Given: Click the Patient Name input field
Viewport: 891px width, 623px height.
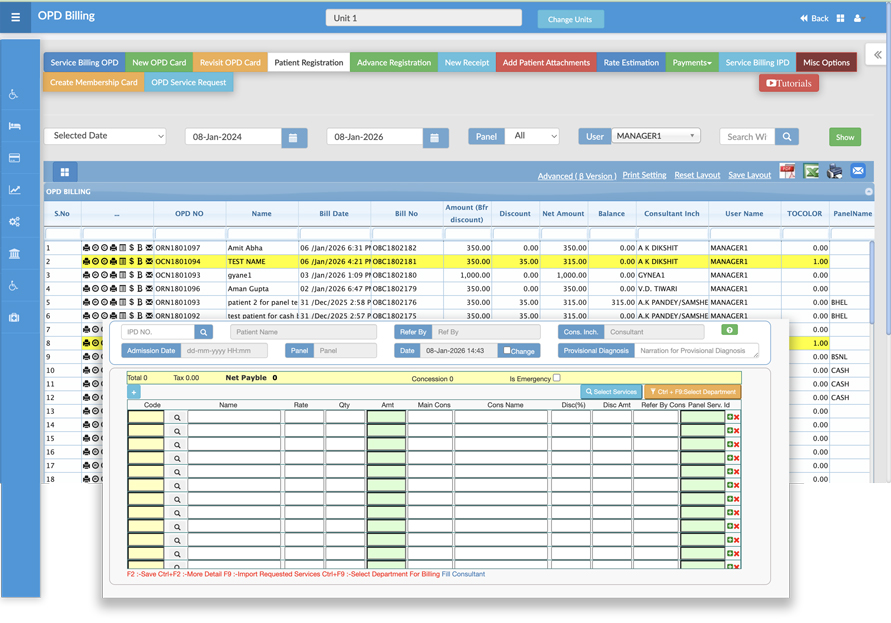Looking at the screenshot, I should coord(303,332).
